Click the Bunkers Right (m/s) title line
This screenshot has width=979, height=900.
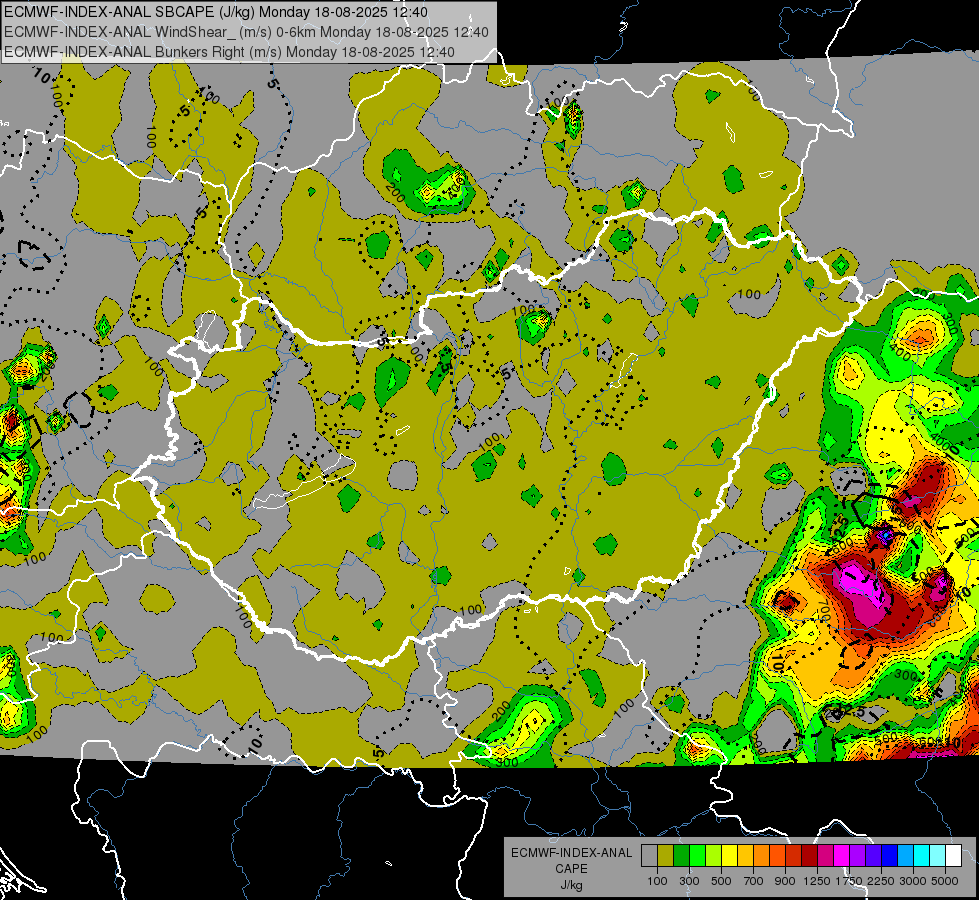229,52
